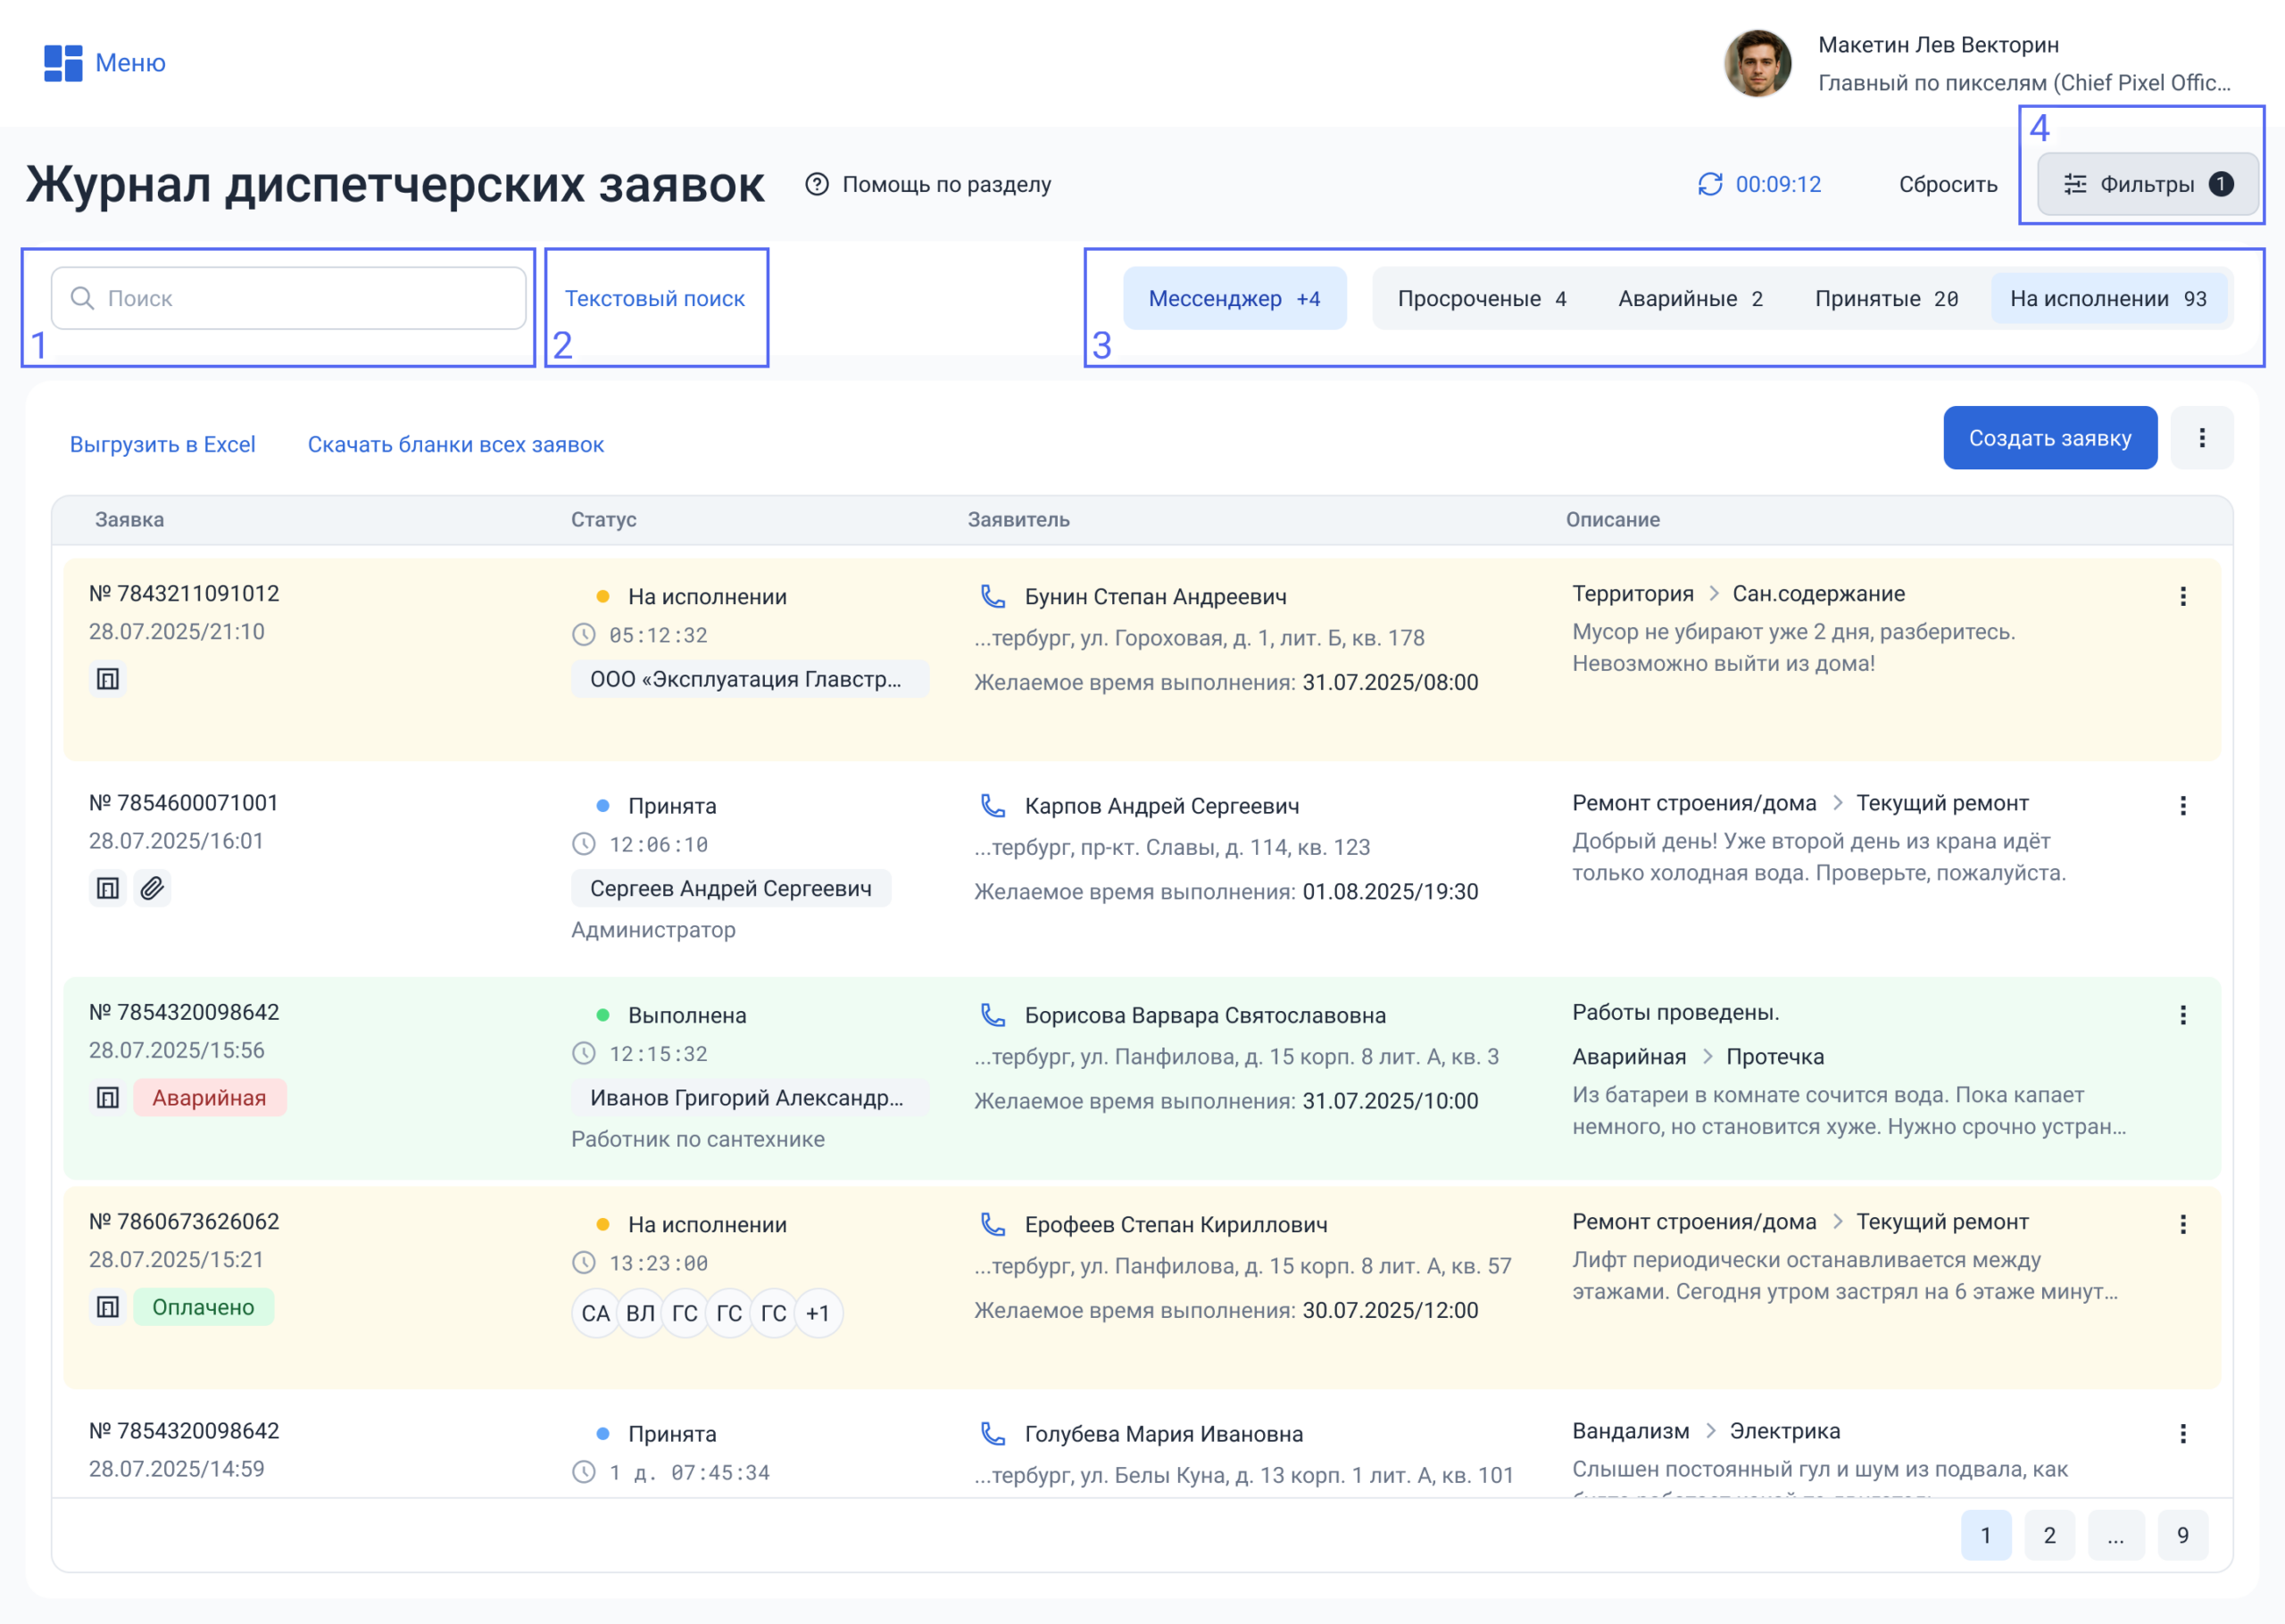Go to page 2 of the list

pyautogui.click(x=2049, y=1535)
